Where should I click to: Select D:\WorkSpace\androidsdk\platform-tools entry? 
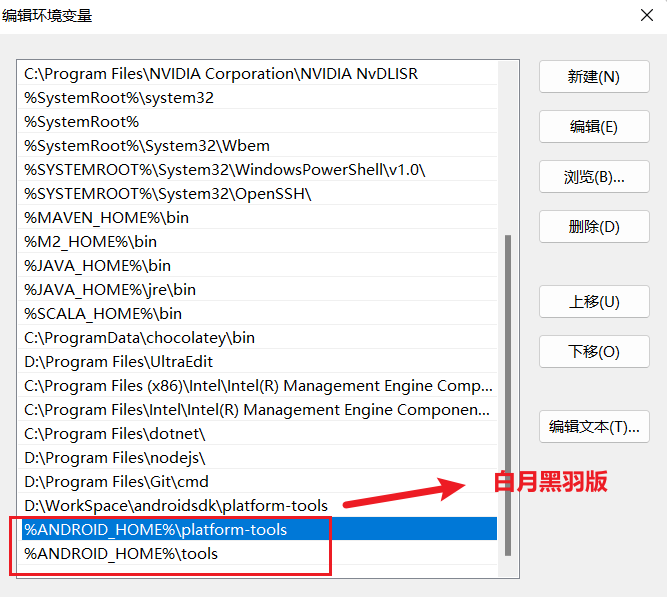257,506
